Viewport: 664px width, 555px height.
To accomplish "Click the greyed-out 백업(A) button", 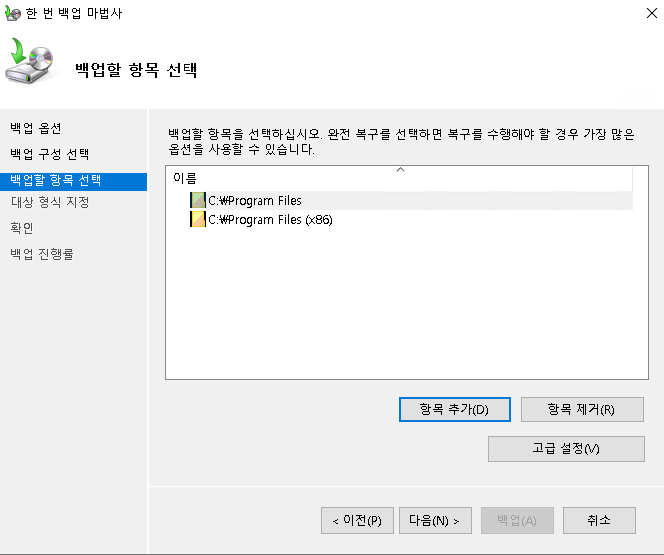I will point(517,520).
